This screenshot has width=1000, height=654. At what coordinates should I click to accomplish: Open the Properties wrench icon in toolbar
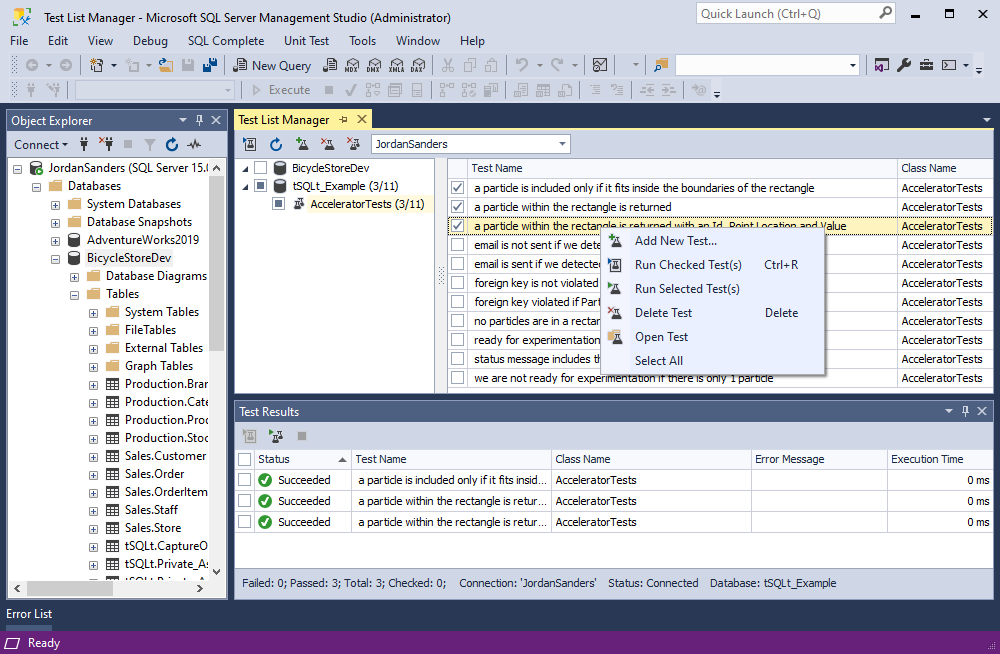[x=904, y=65]
